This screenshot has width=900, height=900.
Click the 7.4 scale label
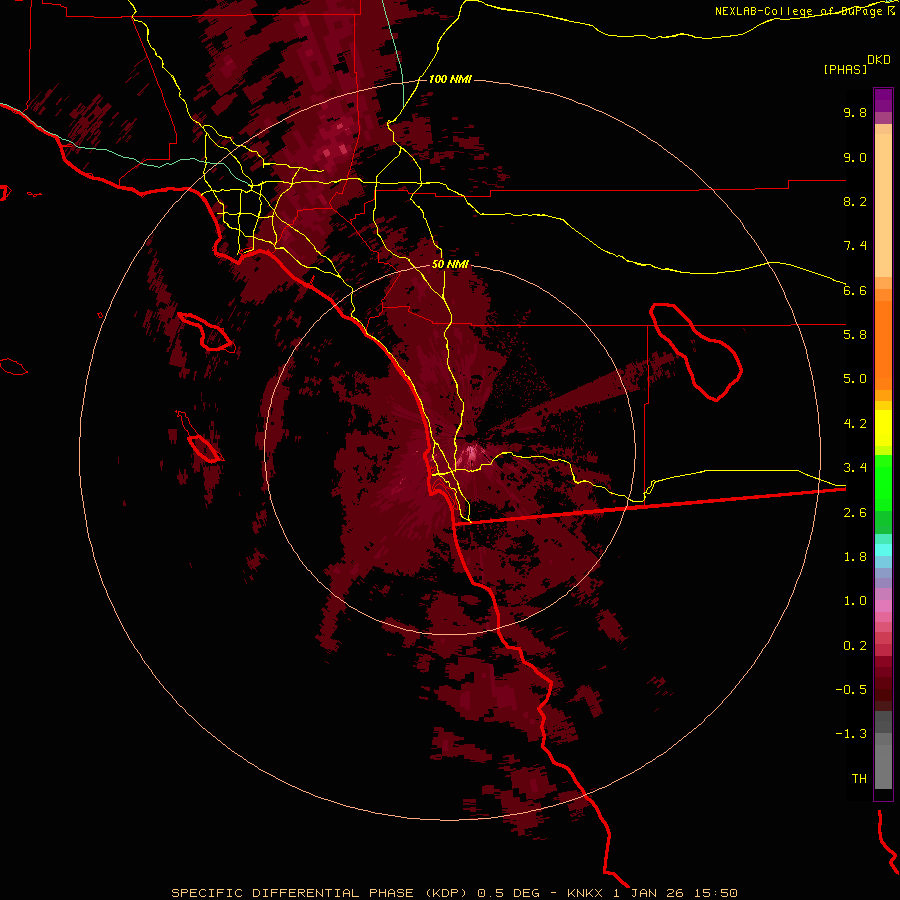855,246
